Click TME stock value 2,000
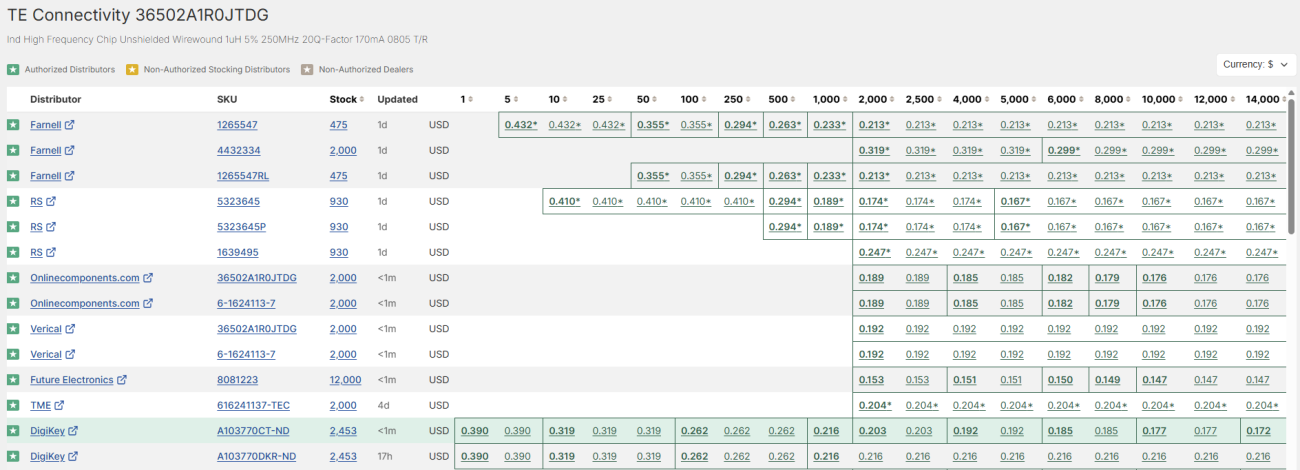This screenshot has height=470, width=1300. coord(342,405)
